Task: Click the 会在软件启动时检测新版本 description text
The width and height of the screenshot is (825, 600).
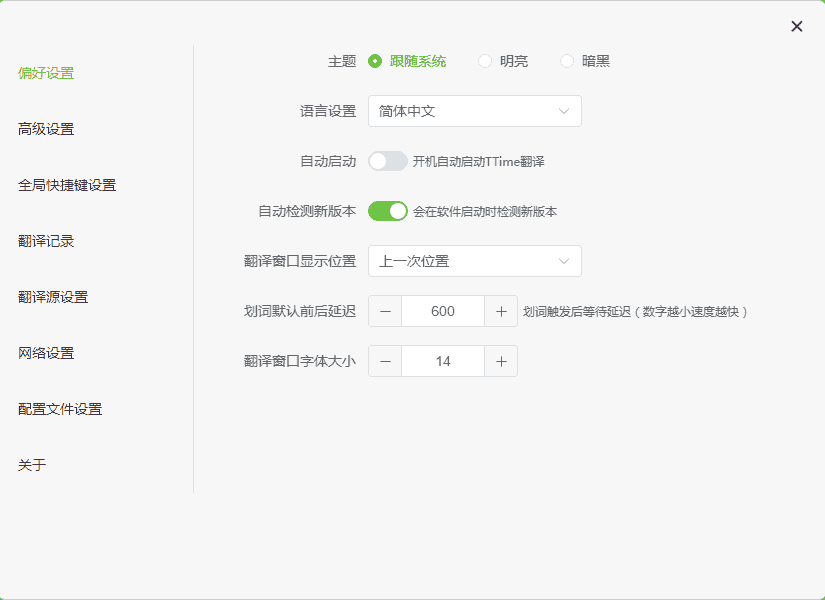Action: click(x=485, y=212)
